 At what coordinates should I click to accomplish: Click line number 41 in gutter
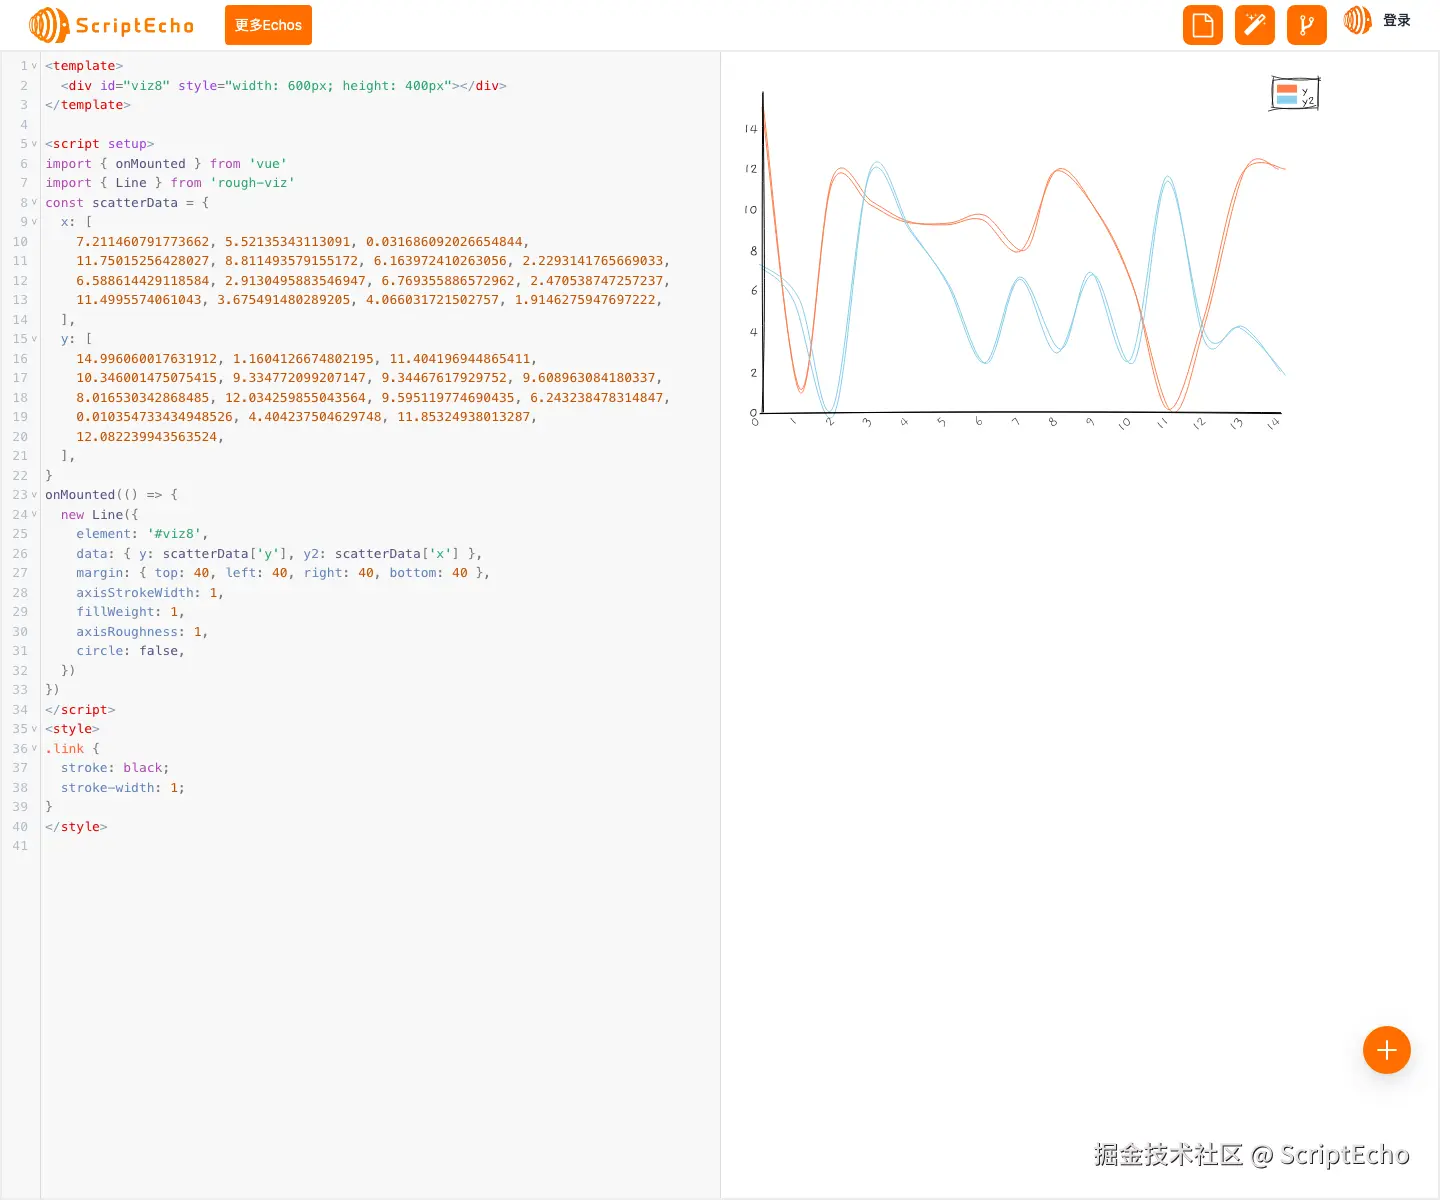pos(20,846)
